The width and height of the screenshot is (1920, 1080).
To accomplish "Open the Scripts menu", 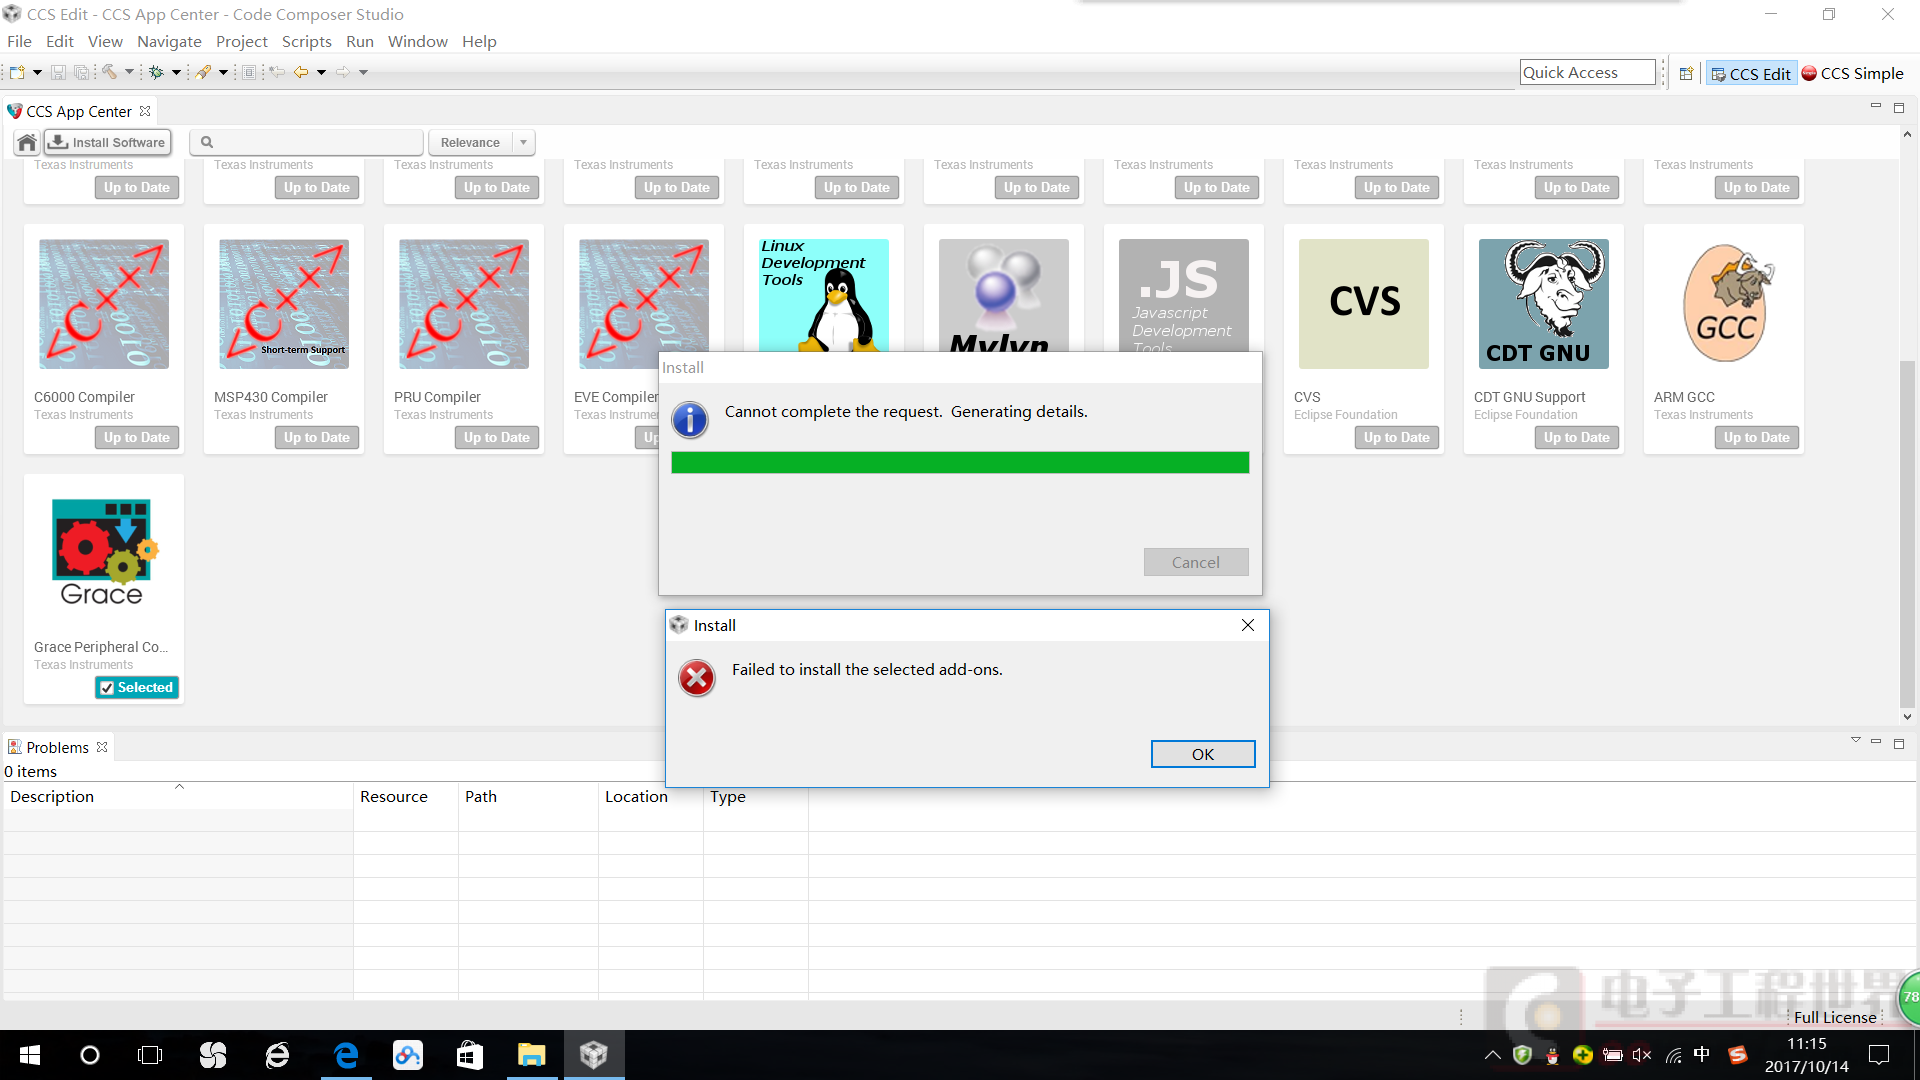I will (x=306, y=41).
